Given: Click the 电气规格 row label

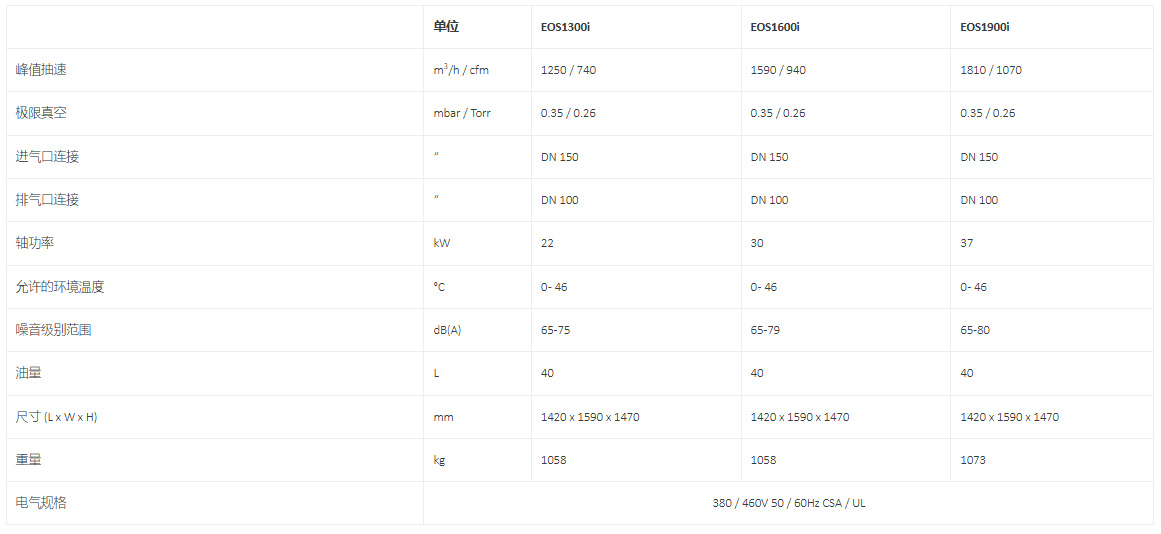Looking at the screenshot, I should point(42,503).
